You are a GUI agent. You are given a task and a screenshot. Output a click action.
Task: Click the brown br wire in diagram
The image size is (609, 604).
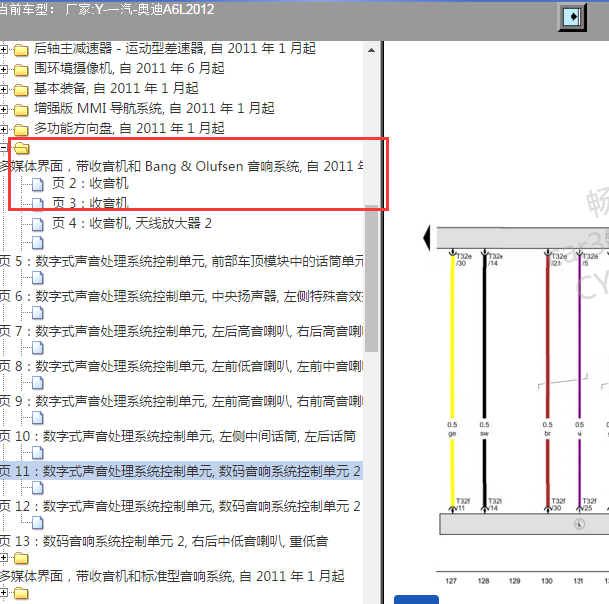(x=548, y=336)
